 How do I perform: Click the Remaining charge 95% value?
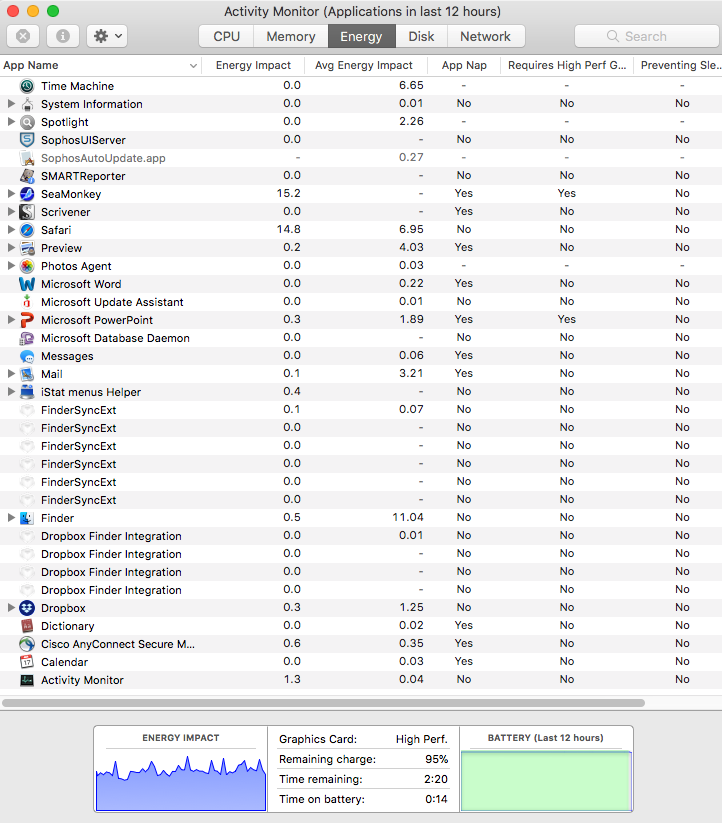437,759
